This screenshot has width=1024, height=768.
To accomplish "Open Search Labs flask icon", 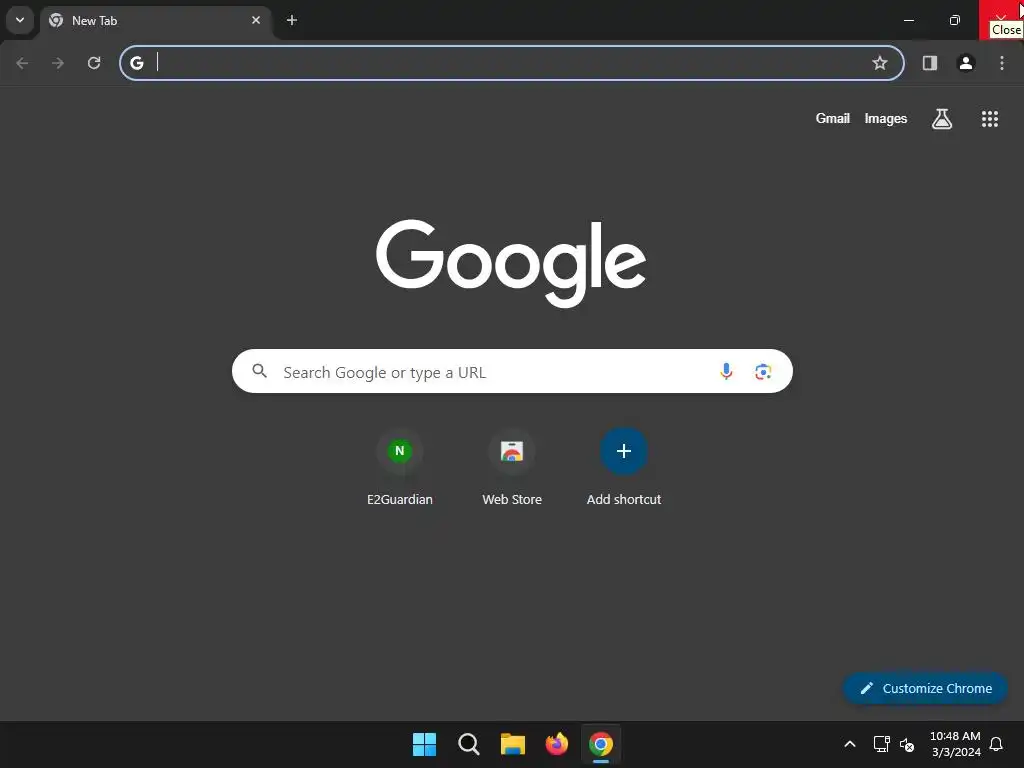I will point(942,118).
